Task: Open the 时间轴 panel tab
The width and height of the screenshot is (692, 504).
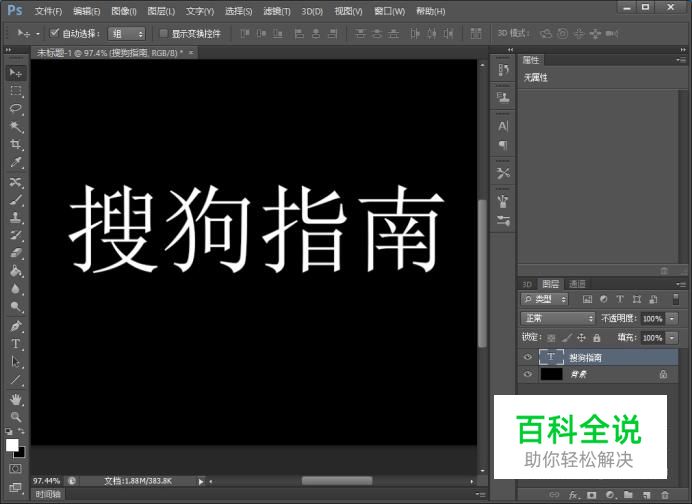Action: [48, 494]
